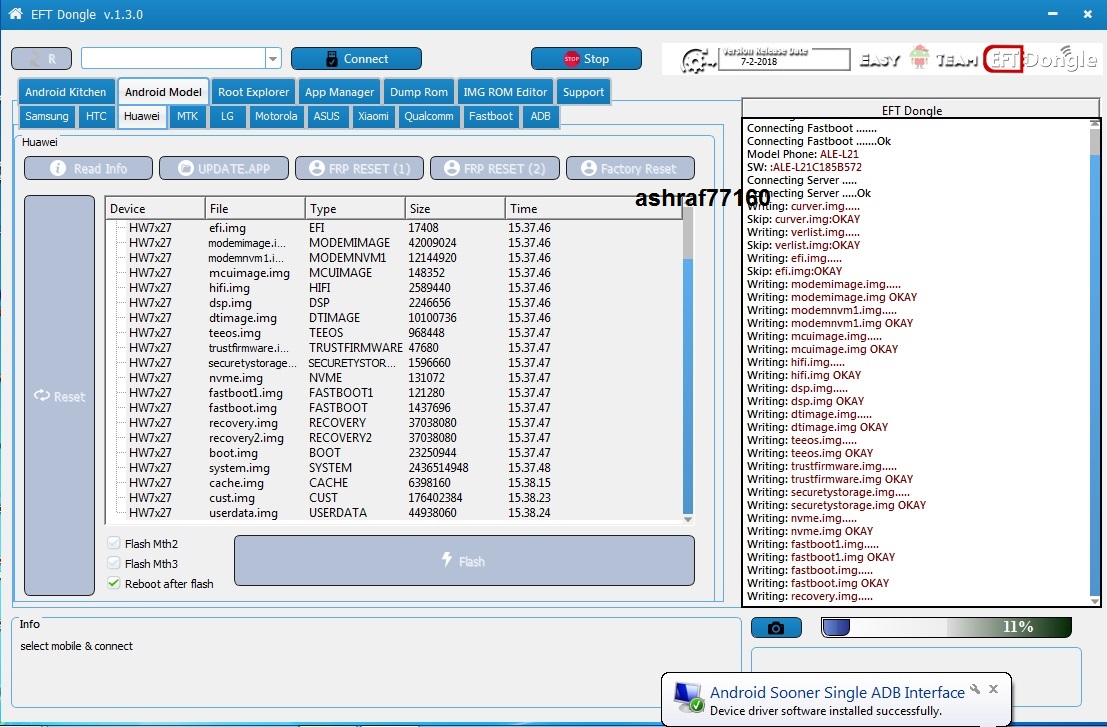This screenshot has height=727, width=1107.
Task: Select the mcuimage.img row
Action: pos(395,272)
